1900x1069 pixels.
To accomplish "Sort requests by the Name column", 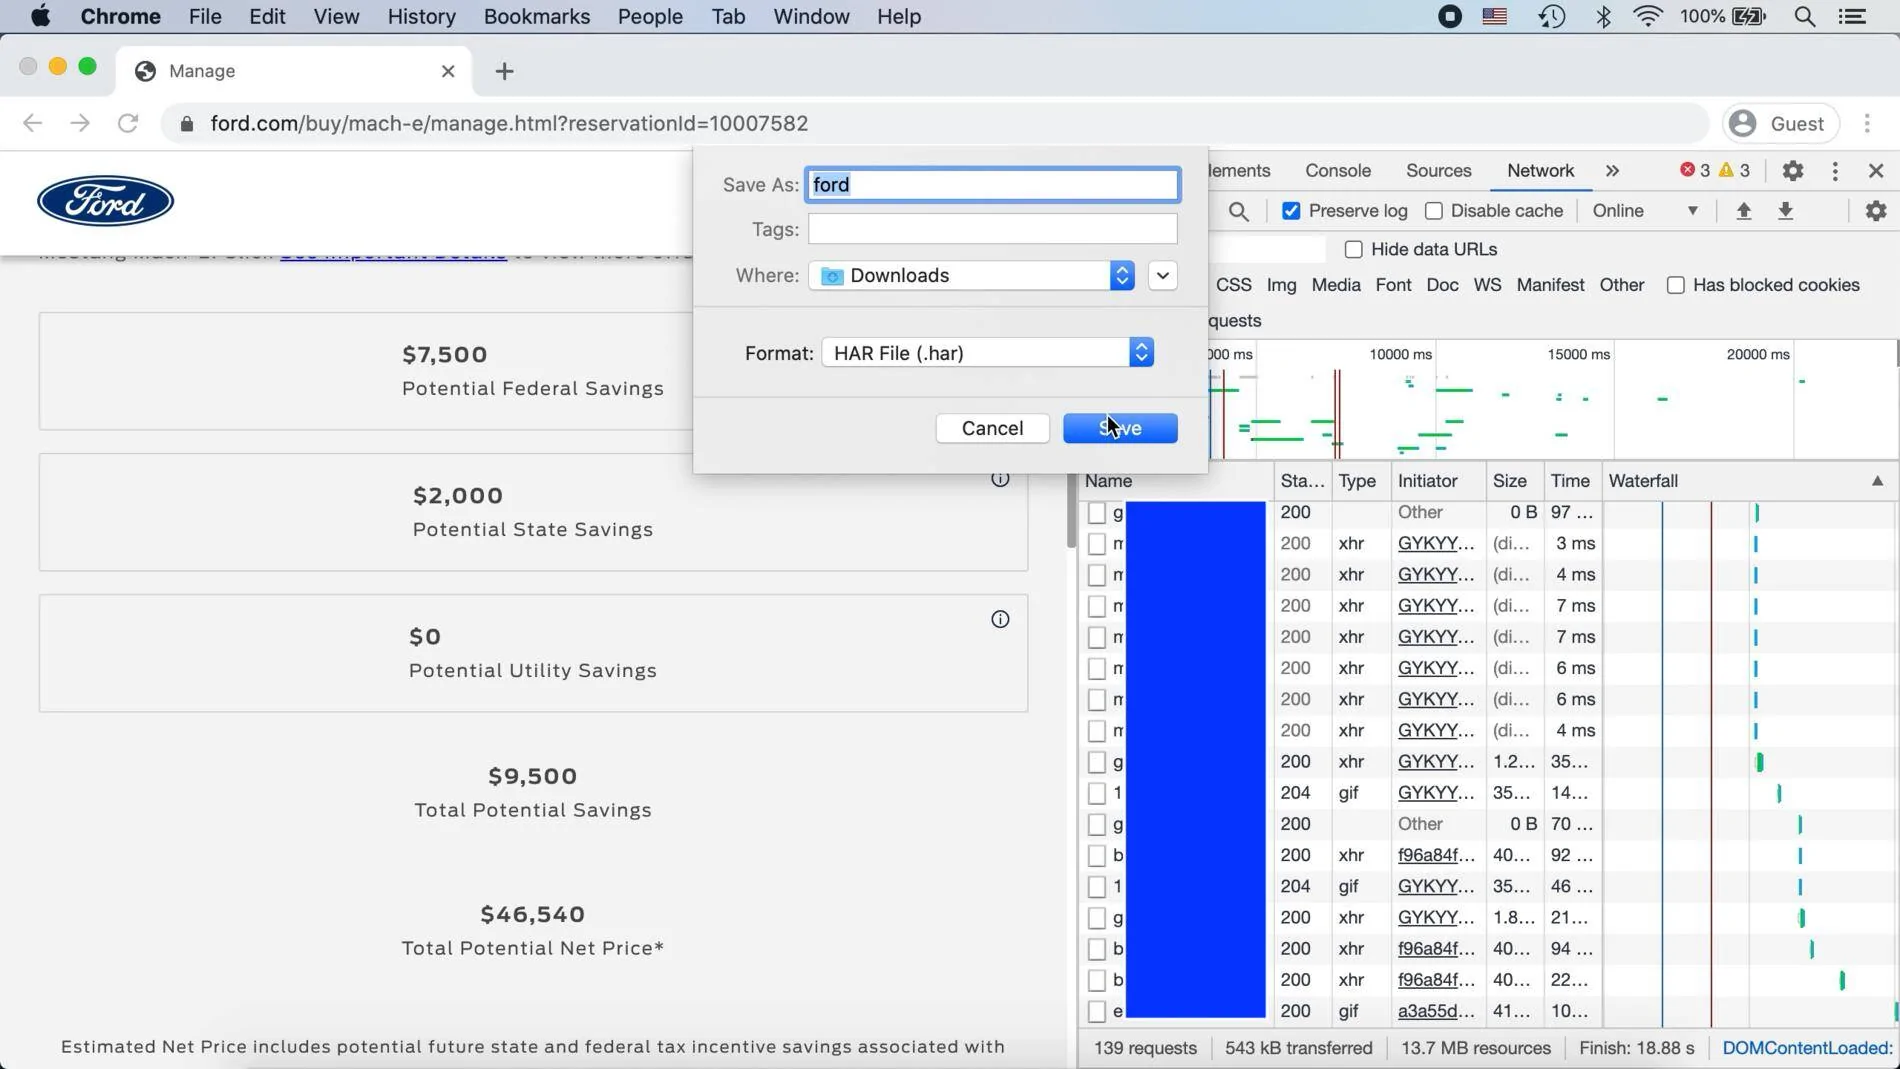I will click(1176, 481).
